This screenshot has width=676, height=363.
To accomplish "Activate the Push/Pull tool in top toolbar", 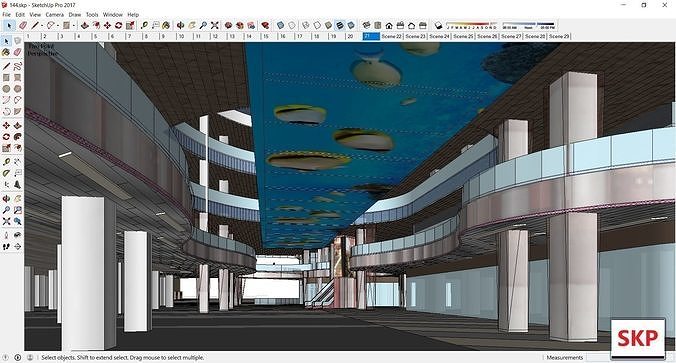I will click(85, 25).
